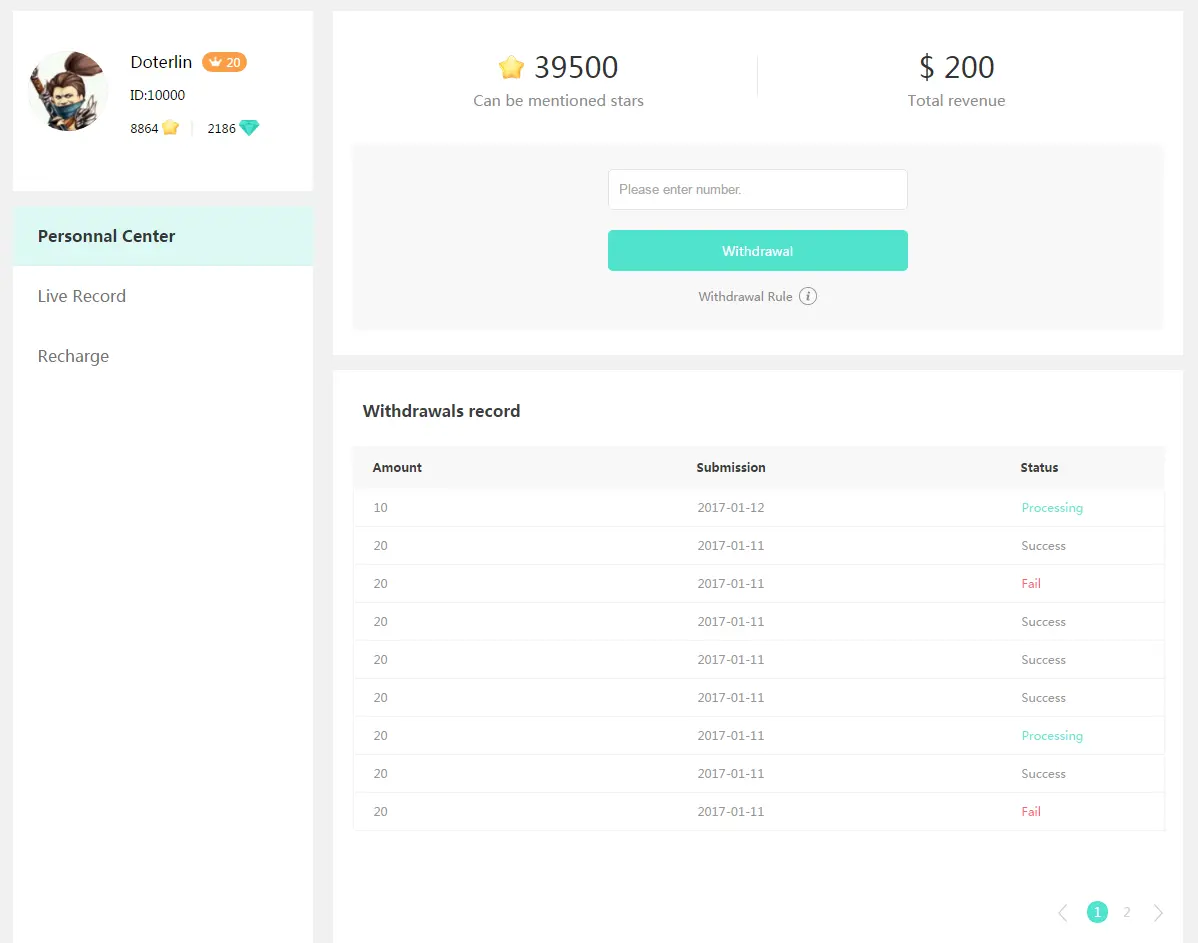Click 'Can be mentioned stars' label
This screenshot has height=943, width=1198.
pyautogui.click(x=559, y=101)
